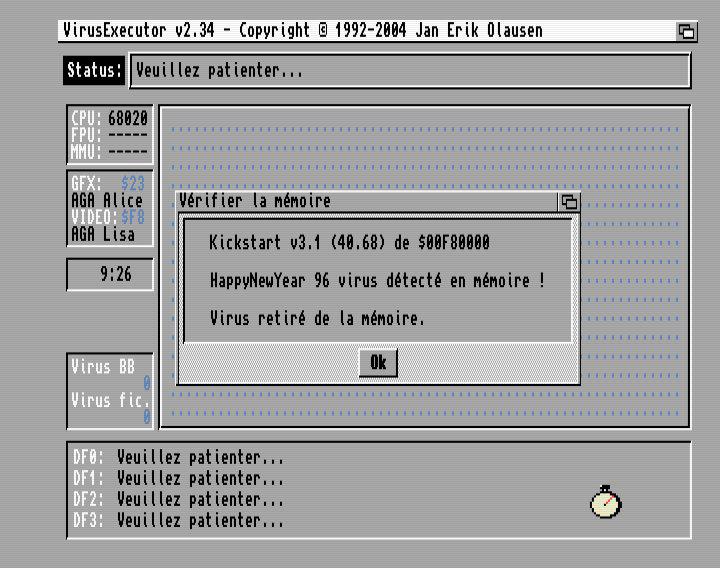Click the VirusExecutor v2.34 title bar

[x=367, y=31]
